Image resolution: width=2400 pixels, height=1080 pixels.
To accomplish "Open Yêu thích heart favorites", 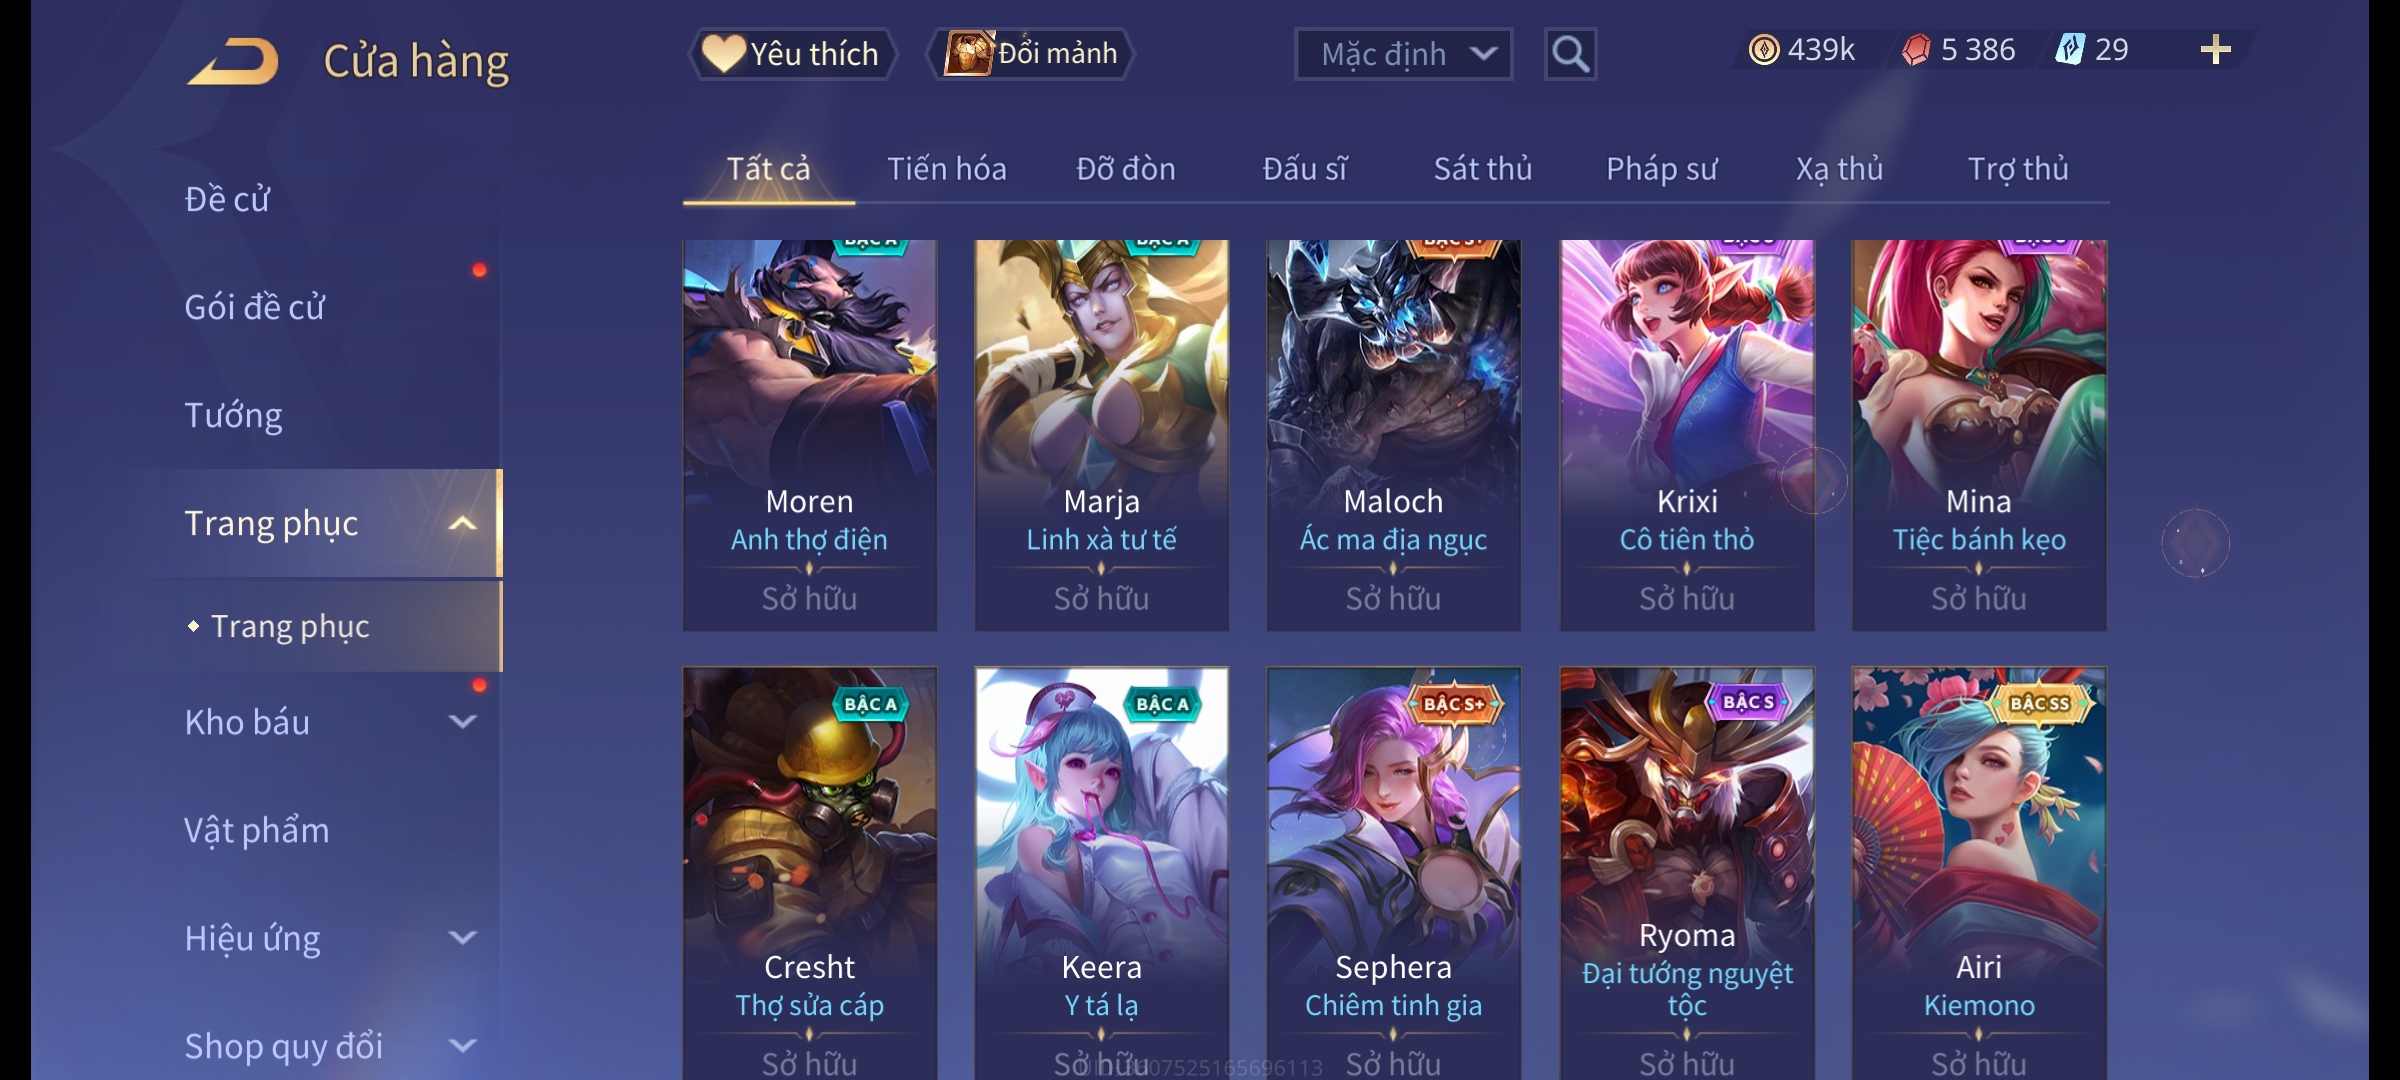I will coord(792,54).
